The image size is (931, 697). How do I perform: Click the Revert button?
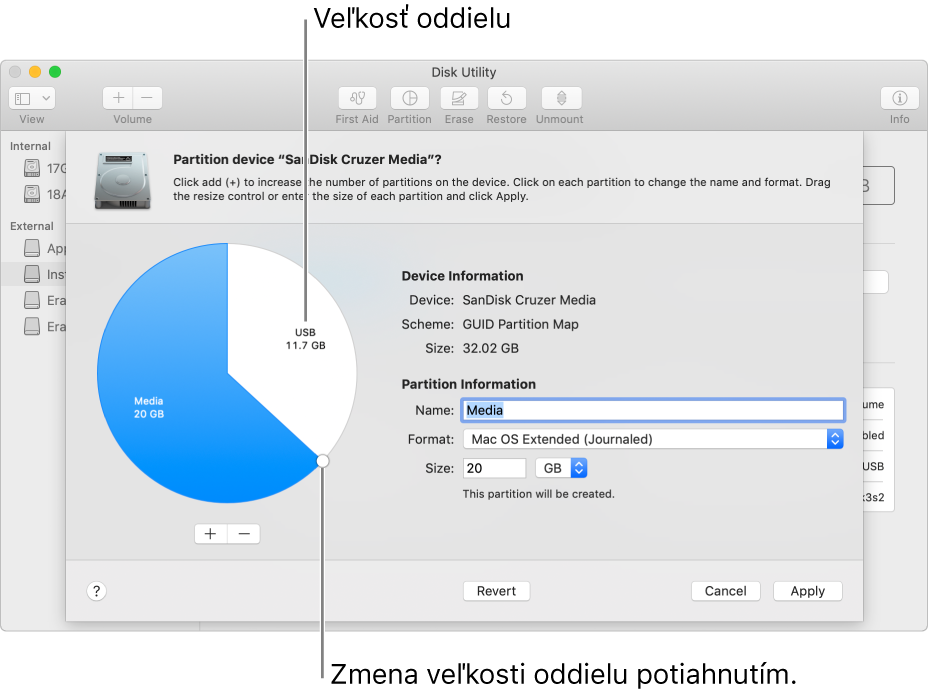496,591
